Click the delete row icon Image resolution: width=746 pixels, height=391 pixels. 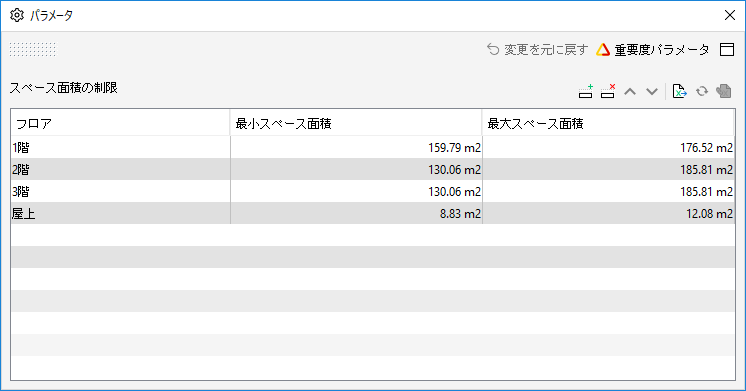(x=608, y=91)
